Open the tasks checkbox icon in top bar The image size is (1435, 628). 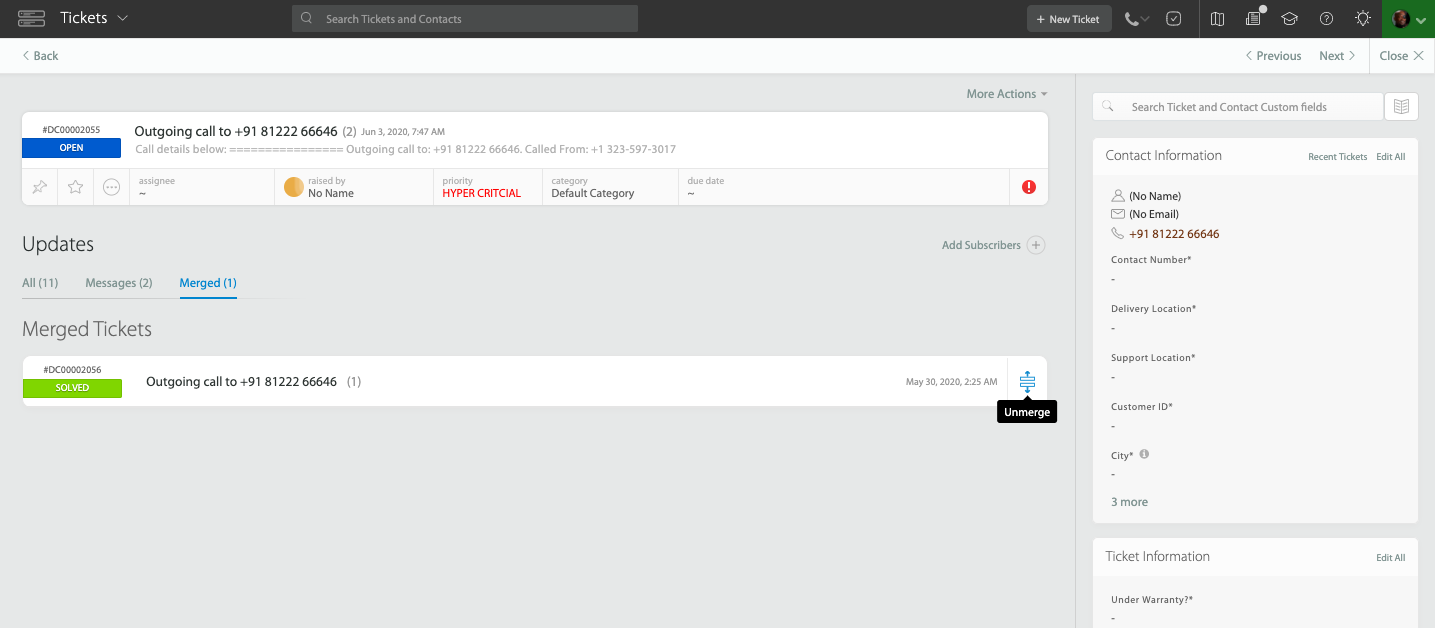click(x=1174, y=19)
